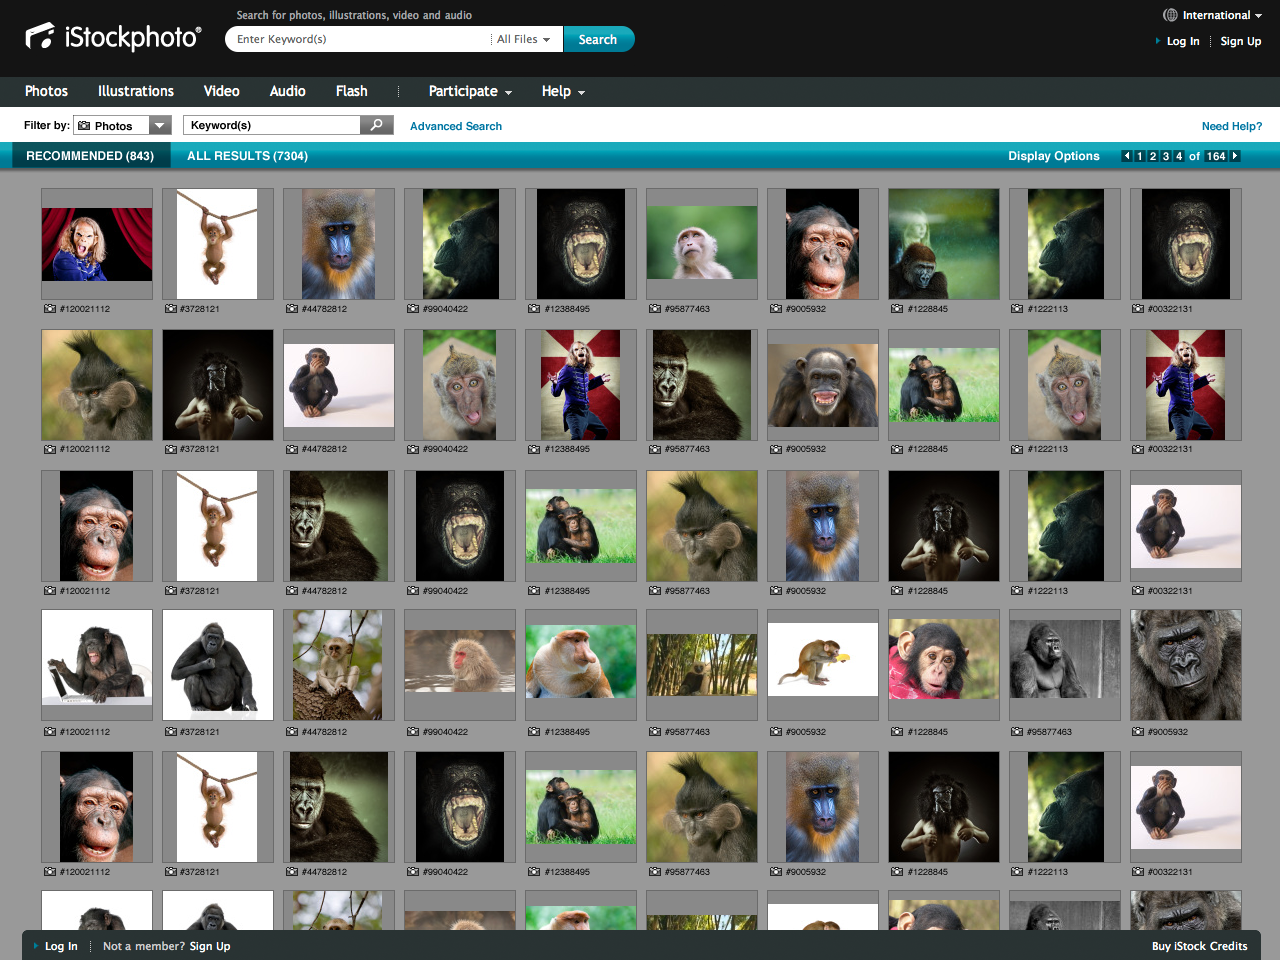
Task: Open the fully visible chimp with laptop thumbnail
Action: click(x=97, y=665)
